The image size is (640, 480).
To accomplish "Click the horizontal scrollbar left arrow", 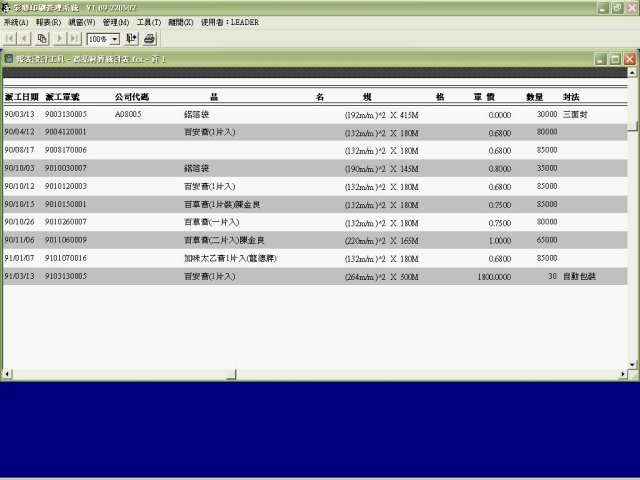I will 7,374.
